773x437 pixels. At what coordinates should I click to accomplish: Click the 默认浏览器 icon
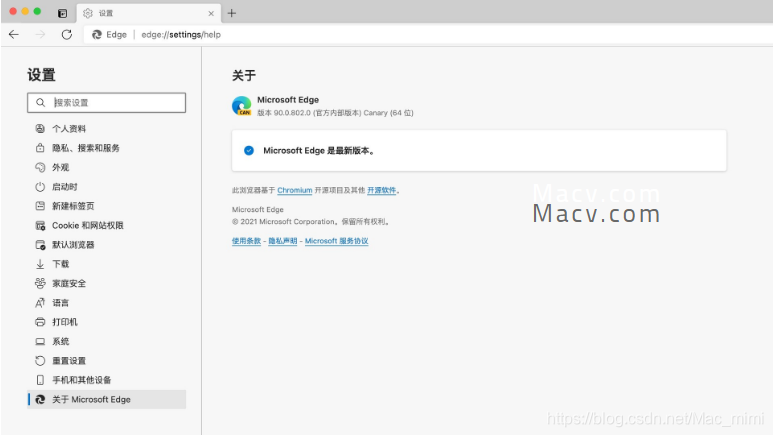[x=40, y=245]
